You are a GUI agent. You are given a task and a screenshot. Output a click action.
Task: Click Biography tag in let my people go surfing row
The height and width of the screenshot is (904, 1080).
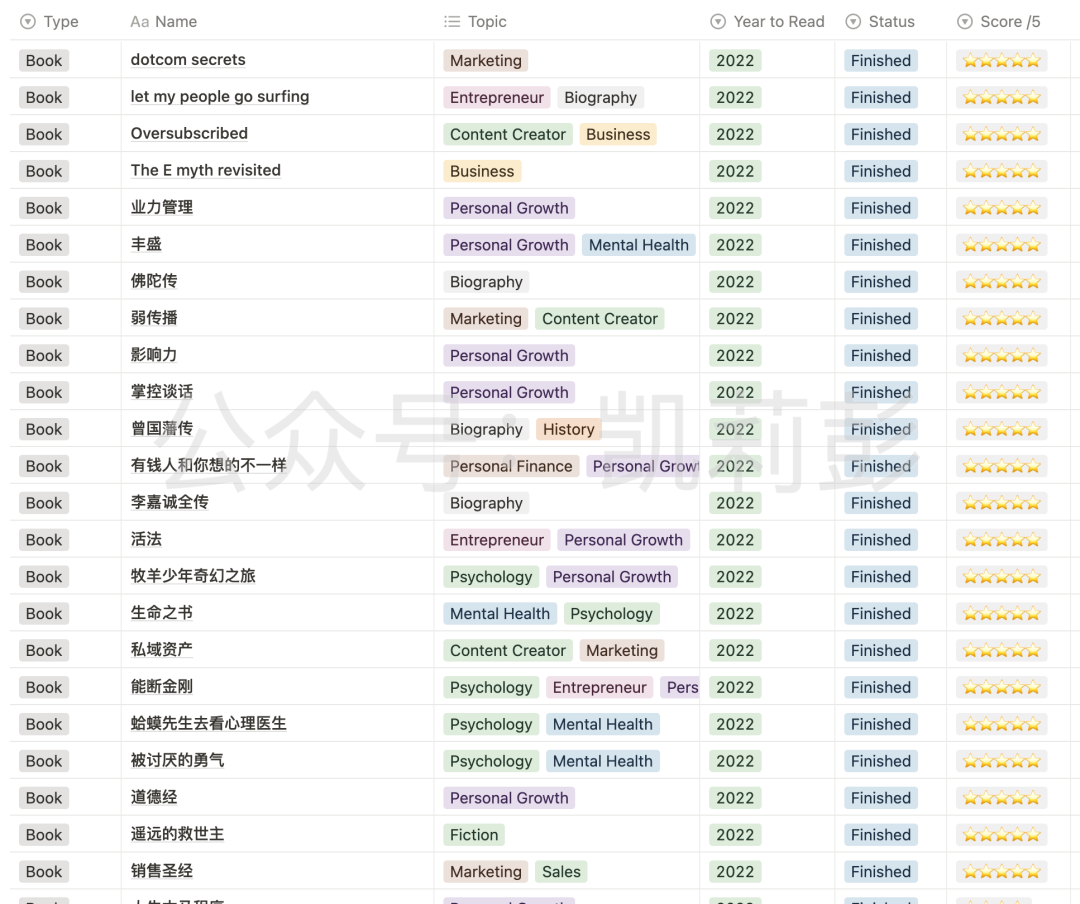tap(601, 97)
